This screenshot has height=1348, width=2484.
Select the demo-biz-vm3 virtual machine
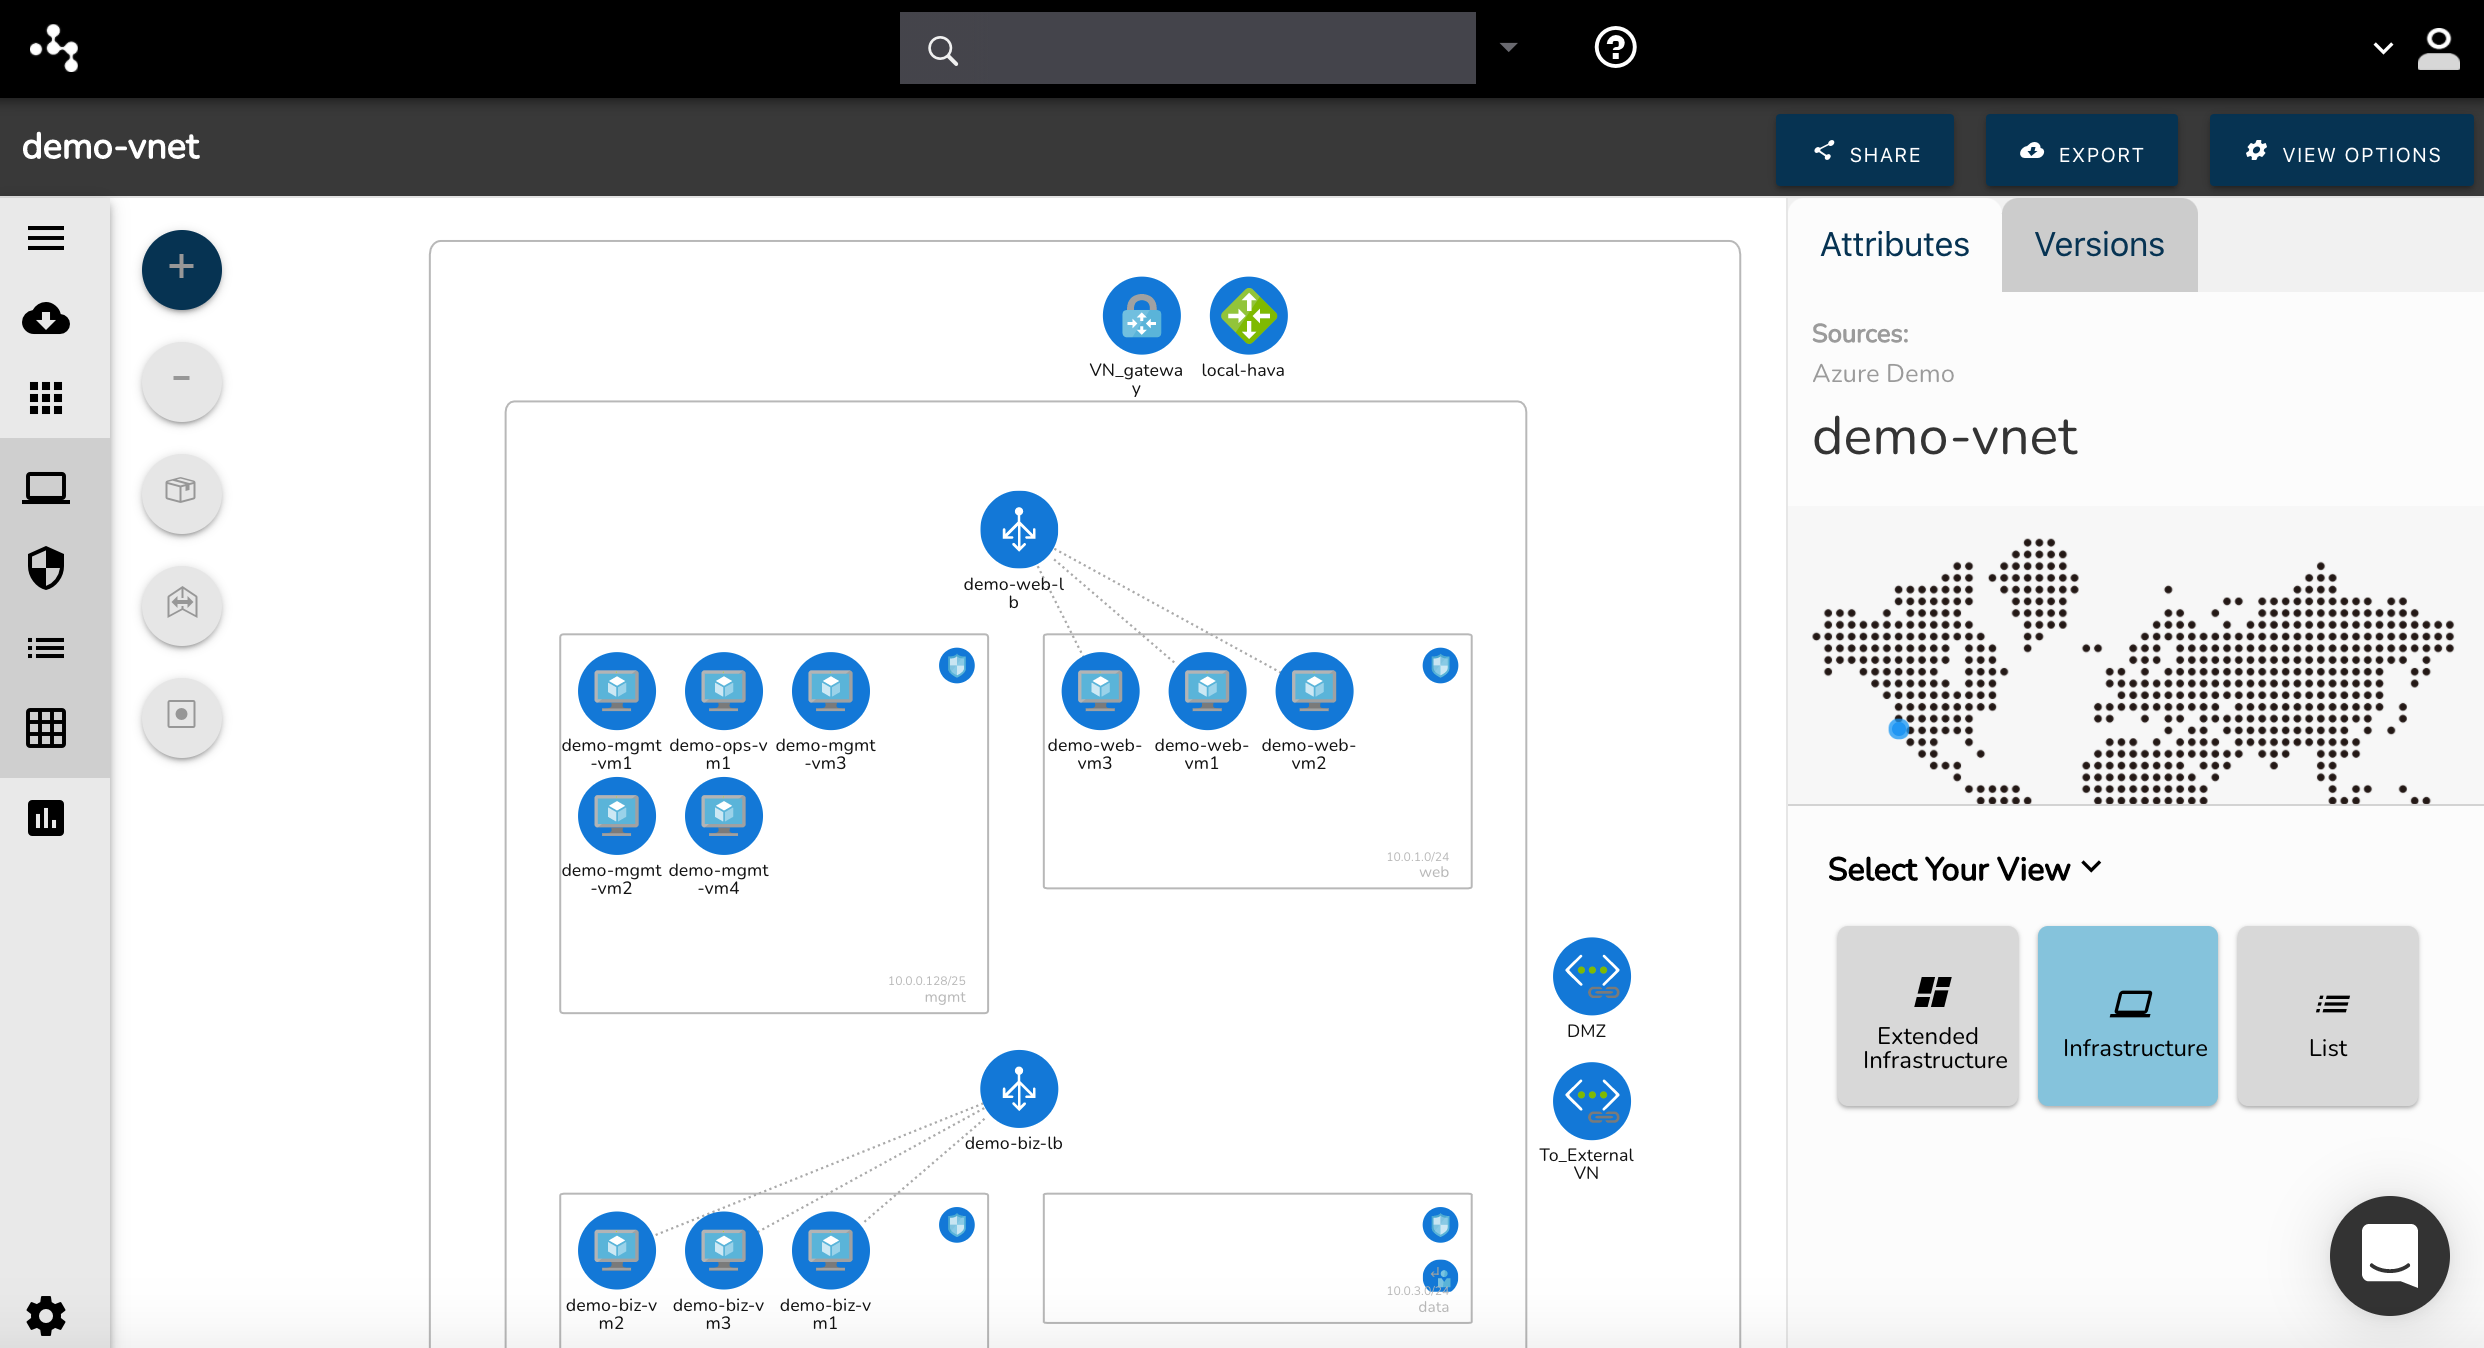click(724, 1251)
